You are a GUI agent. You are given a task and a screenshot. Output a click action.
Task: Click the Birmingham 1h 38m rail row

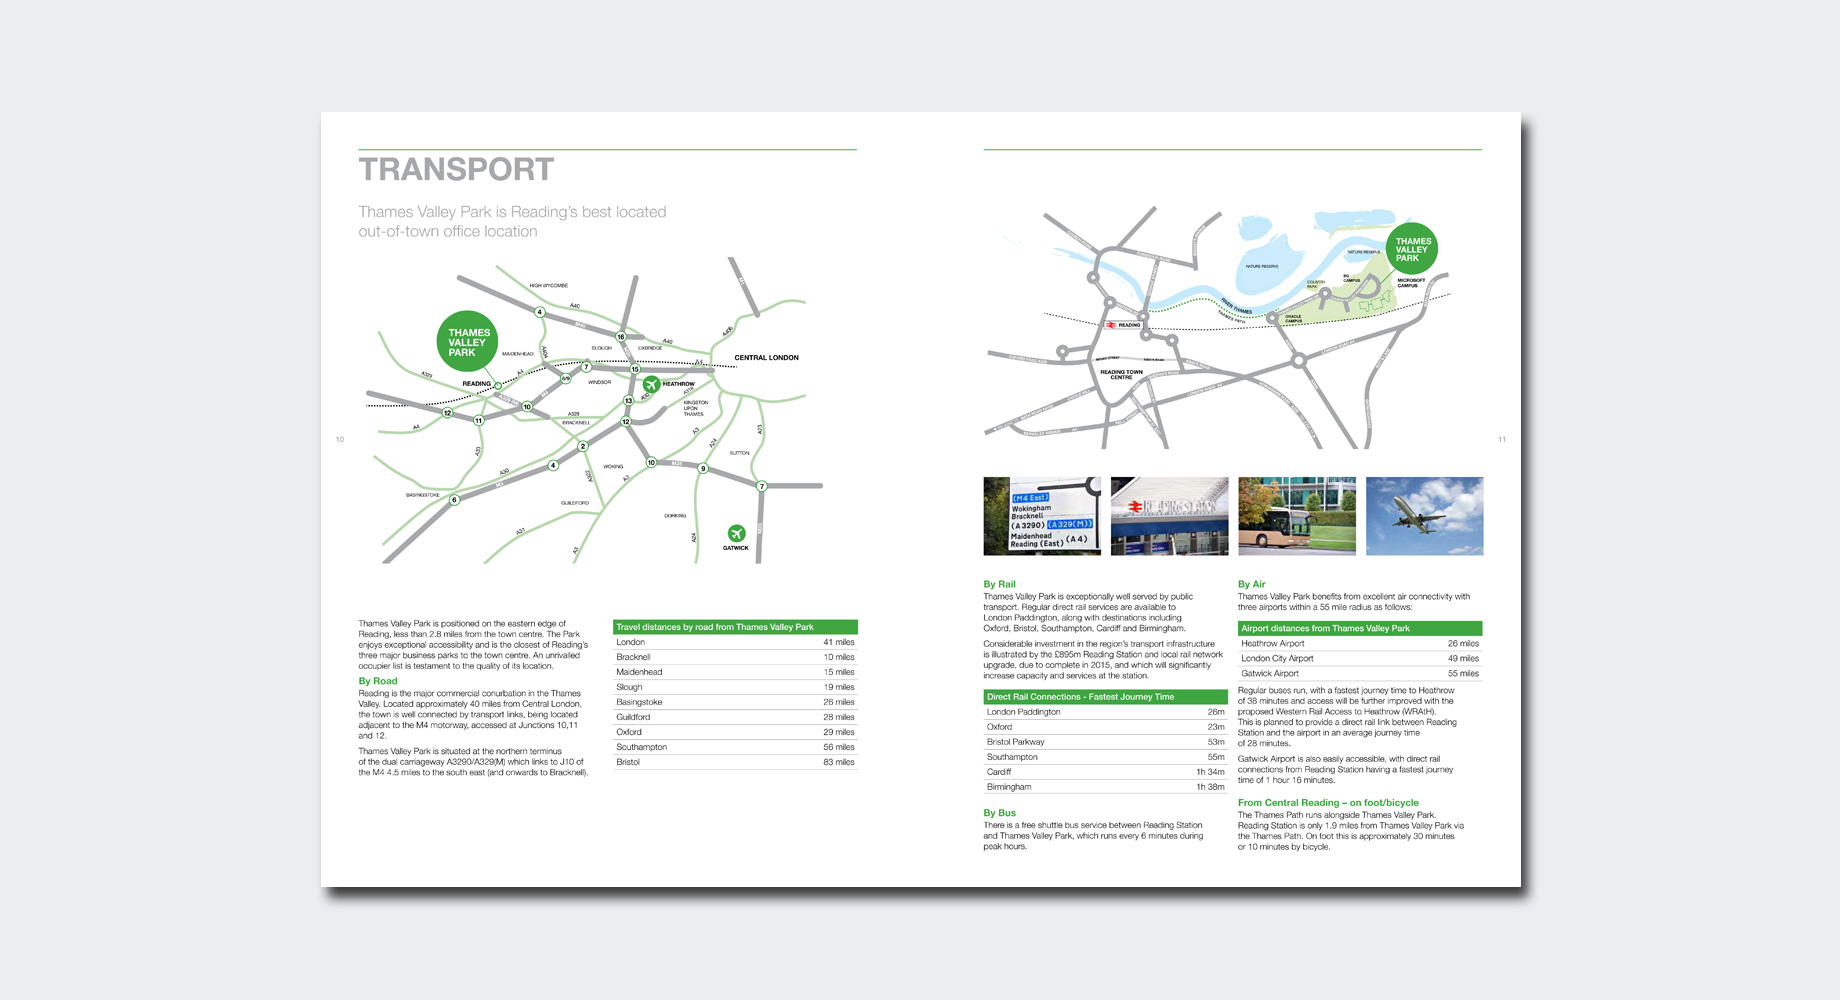pyautogui.click(x=1105, y=787)
